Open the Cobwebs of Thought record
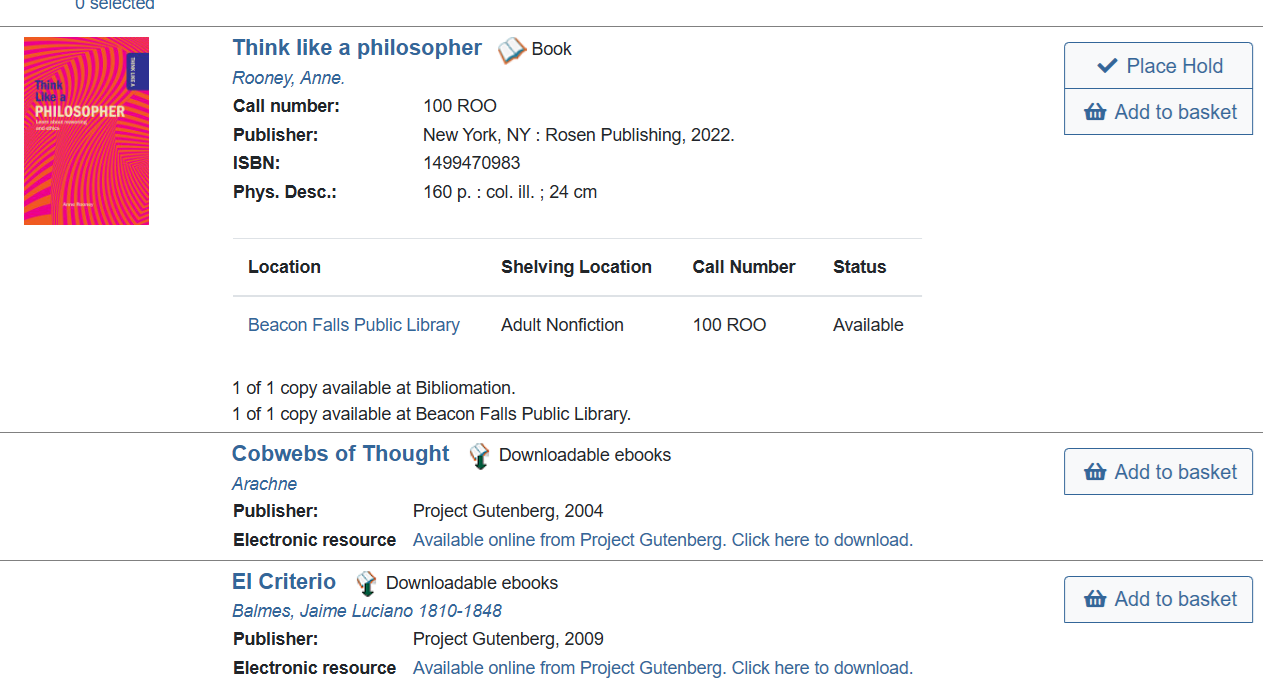This screenshot has height=682, width=1263. pyautogui.click(x=340, y=454)
